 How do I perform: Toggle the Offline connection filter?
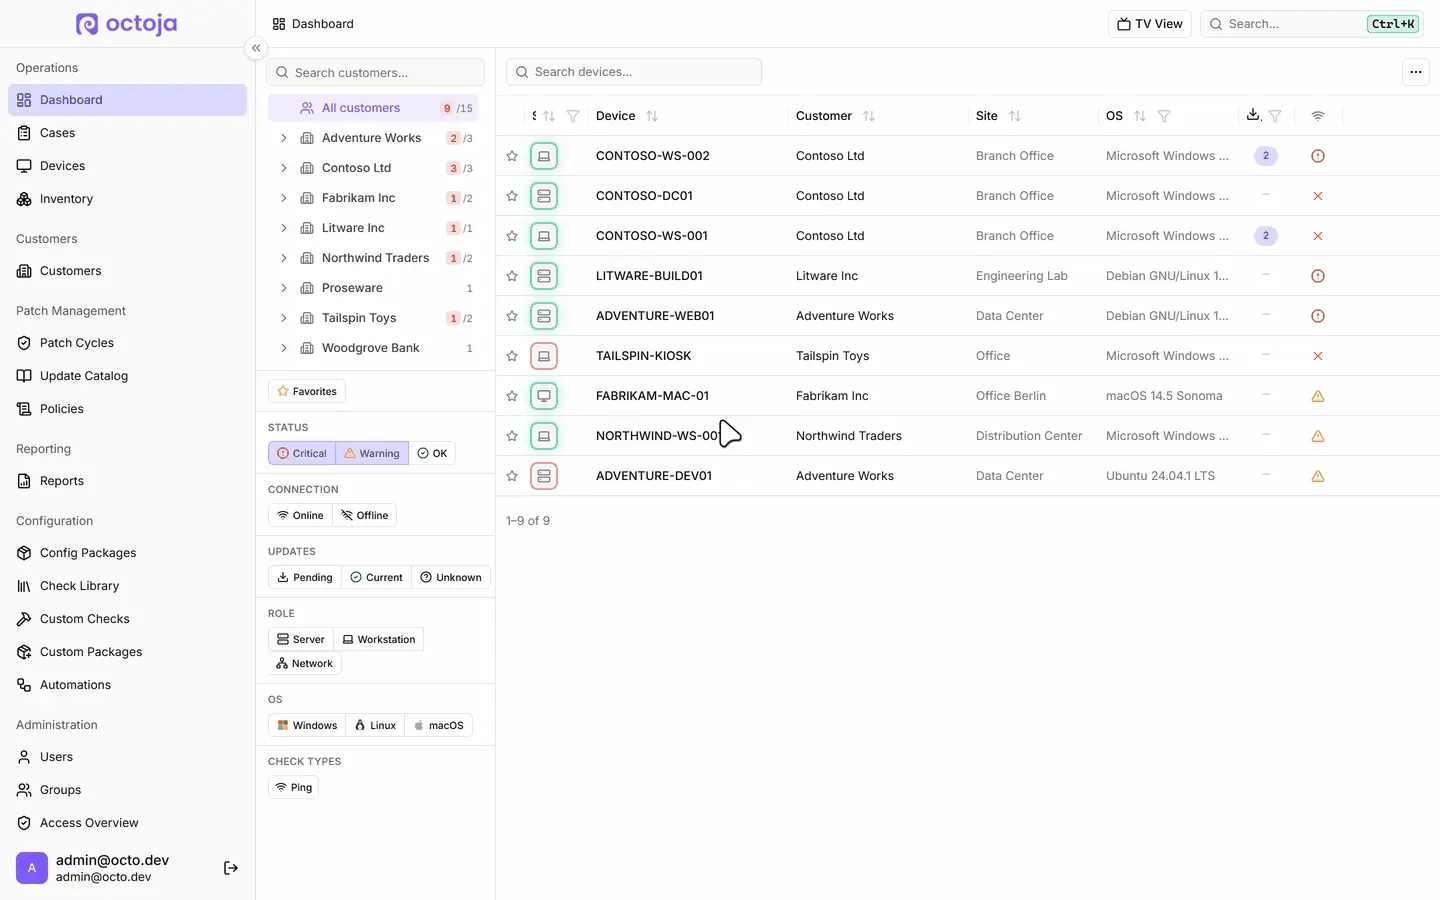click(365, 515)
